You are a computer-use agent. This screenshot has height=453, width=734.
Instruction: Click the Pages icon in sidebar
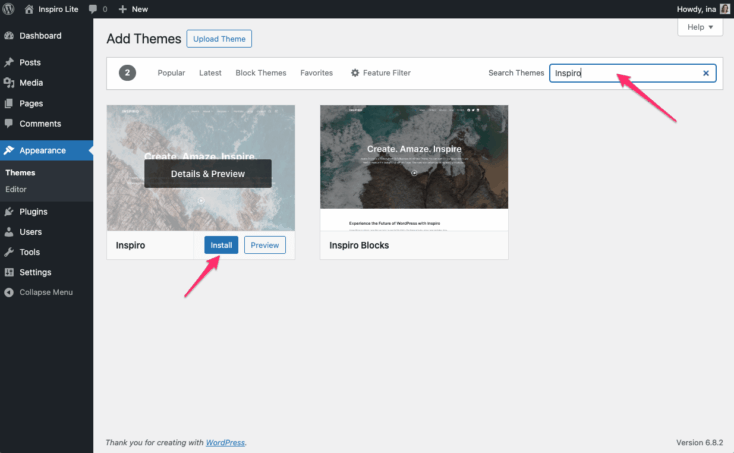pos(9,103)
